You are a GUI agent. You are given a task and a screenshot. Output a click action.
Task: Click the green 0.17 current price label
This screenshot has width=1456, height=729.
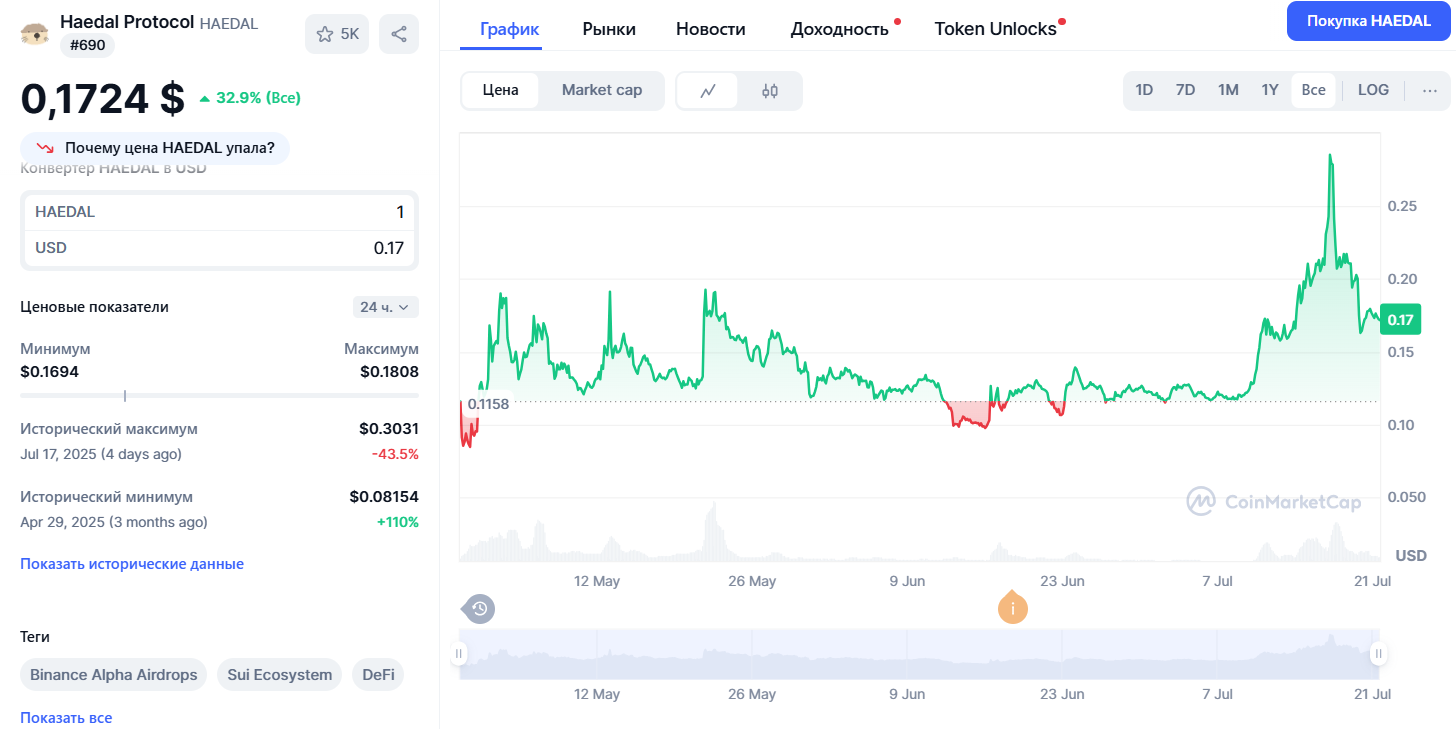tap(1400, 320)
